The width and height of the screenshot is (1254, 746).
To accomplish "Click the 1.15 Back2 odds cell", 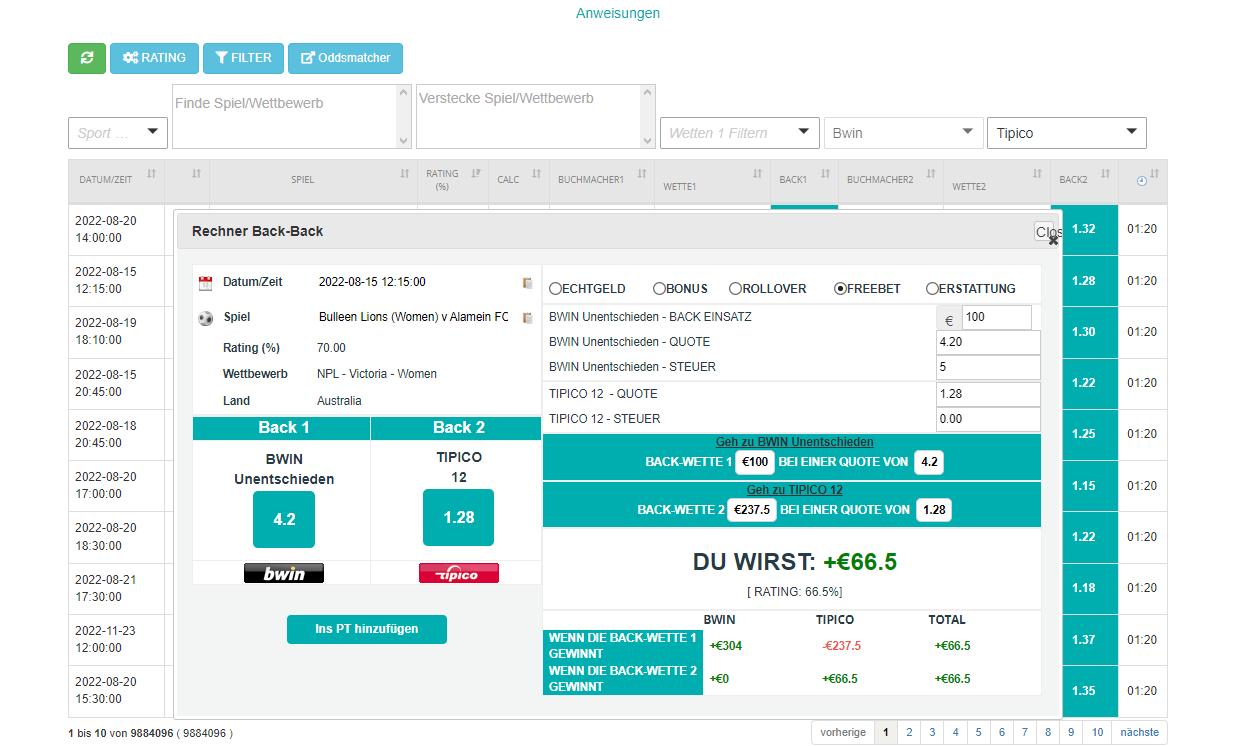I will point(1084,486).
